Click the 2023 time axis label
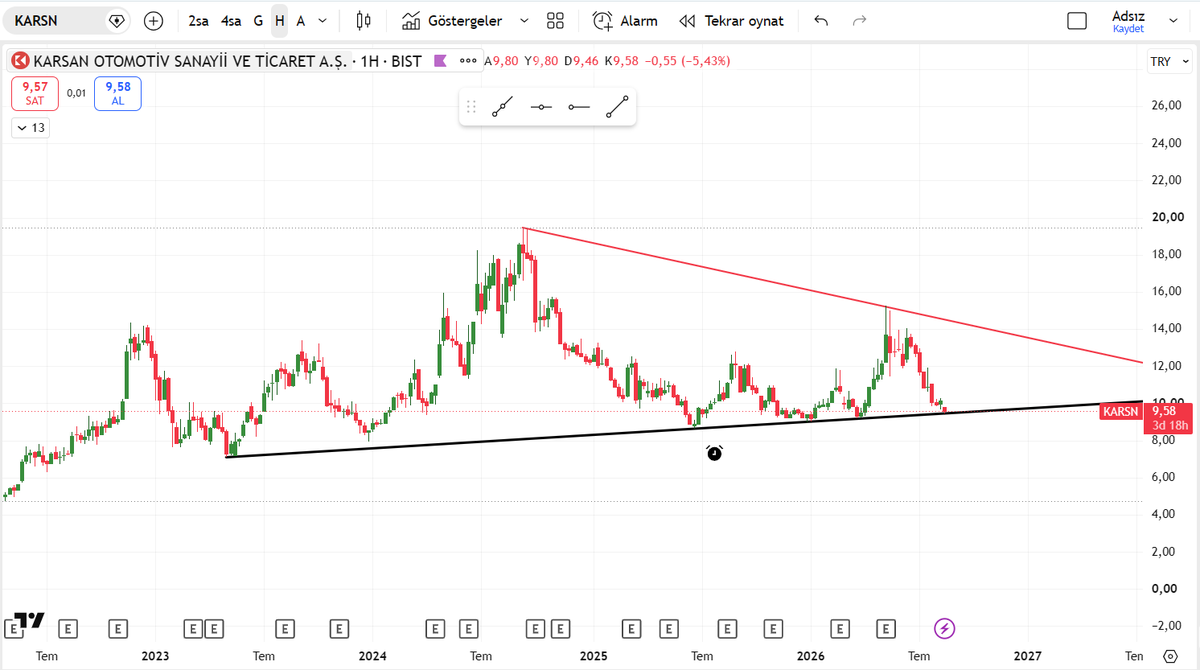 [155, 656]
